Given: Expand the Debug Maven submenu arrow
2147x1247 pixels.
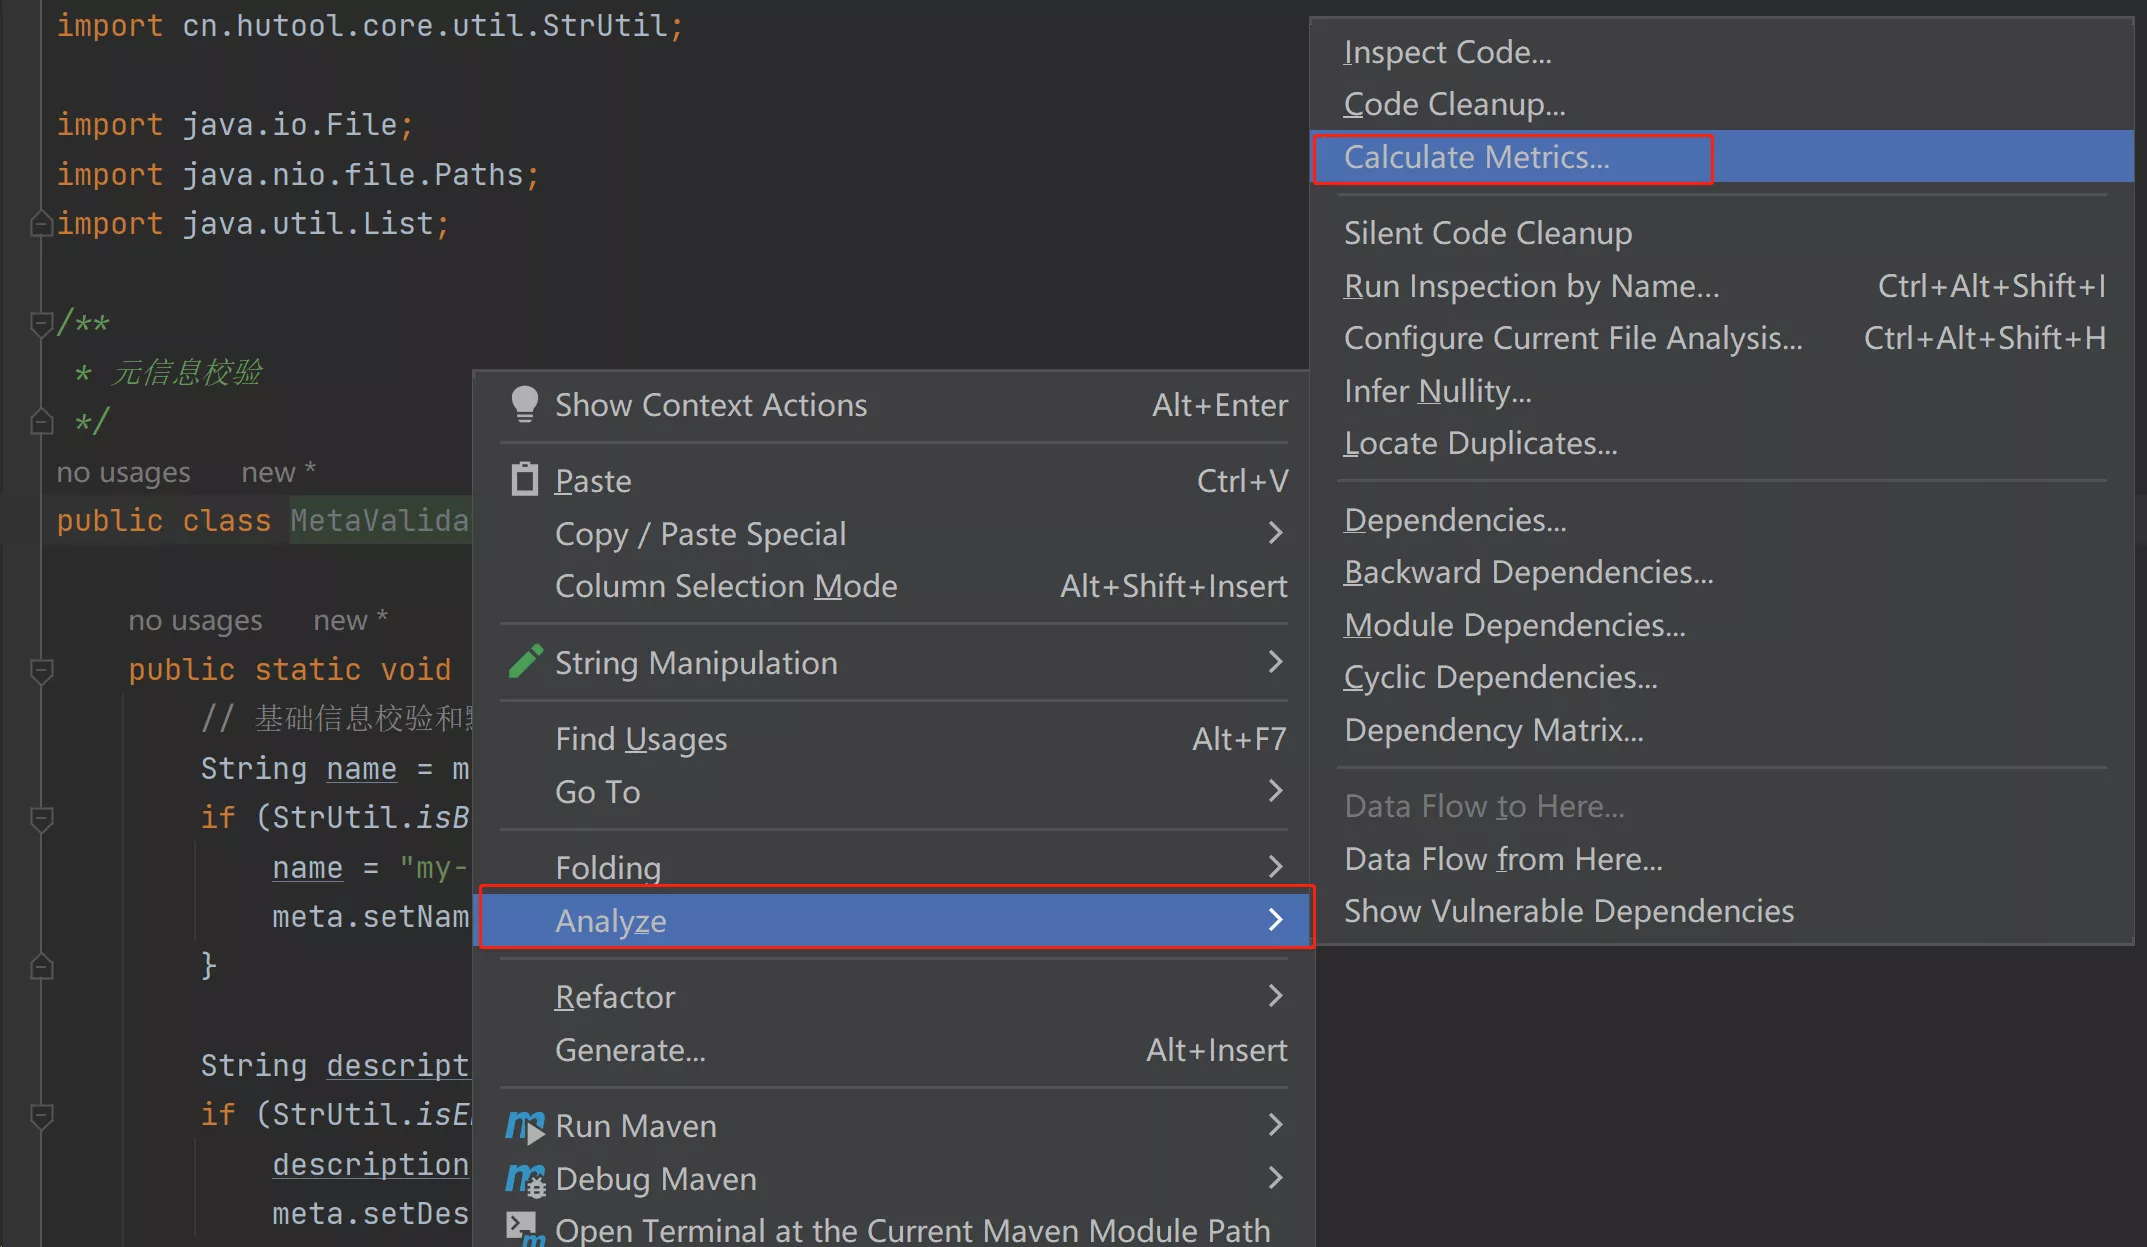Looking at the screenshot, I should click(1275, 1178).
